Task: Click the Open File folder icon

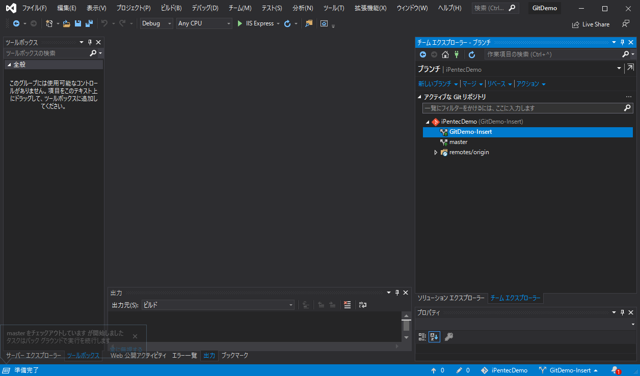Action: (x=66, y=24)
